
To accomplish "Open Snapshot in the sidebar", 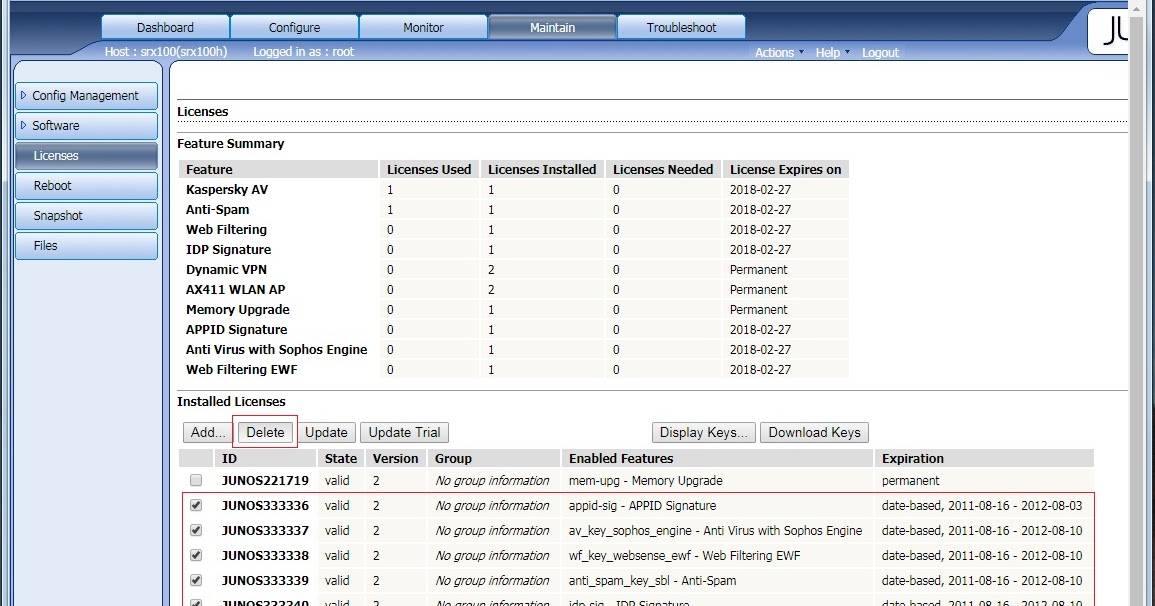I will (x=86, y=216).
